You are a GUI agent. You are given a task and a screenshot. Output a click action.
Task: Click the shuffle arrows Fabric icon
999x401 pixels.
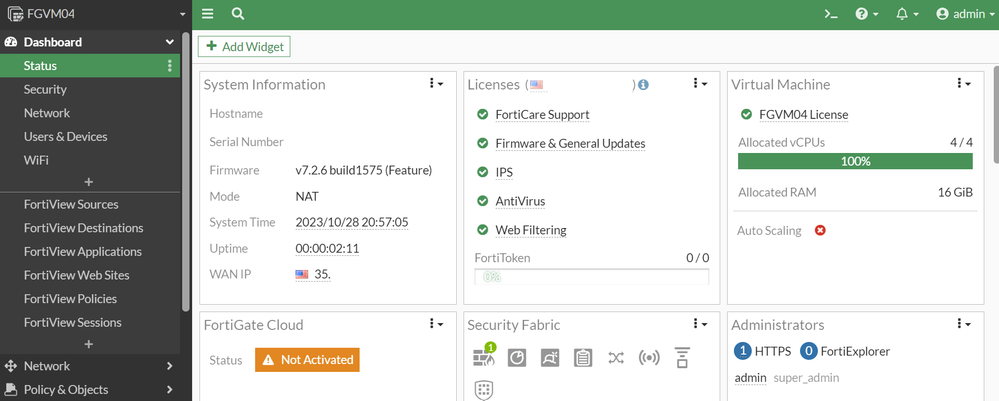point(616,357)
